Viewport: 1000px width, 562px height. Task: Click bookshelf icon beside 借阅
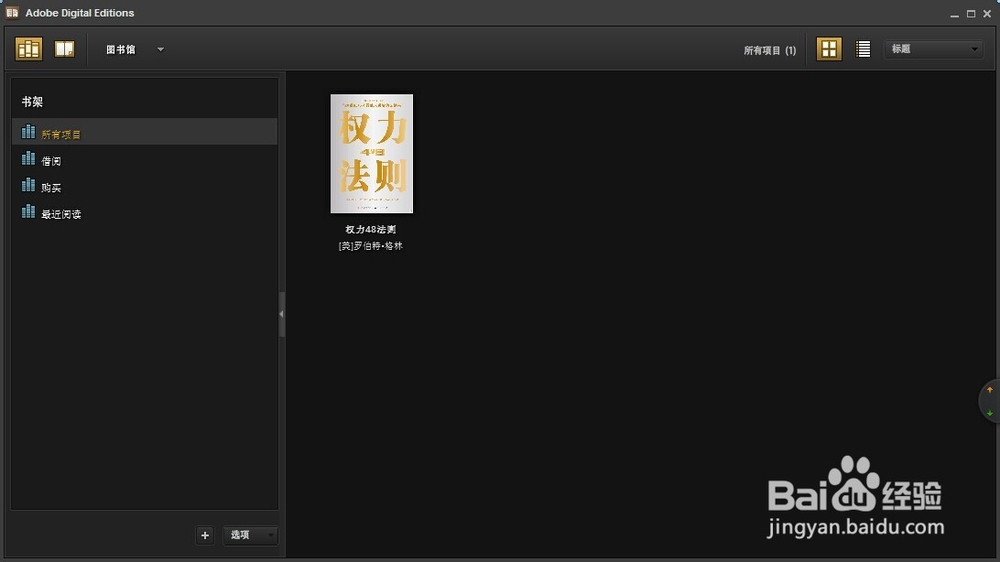[x=28, y=158]
